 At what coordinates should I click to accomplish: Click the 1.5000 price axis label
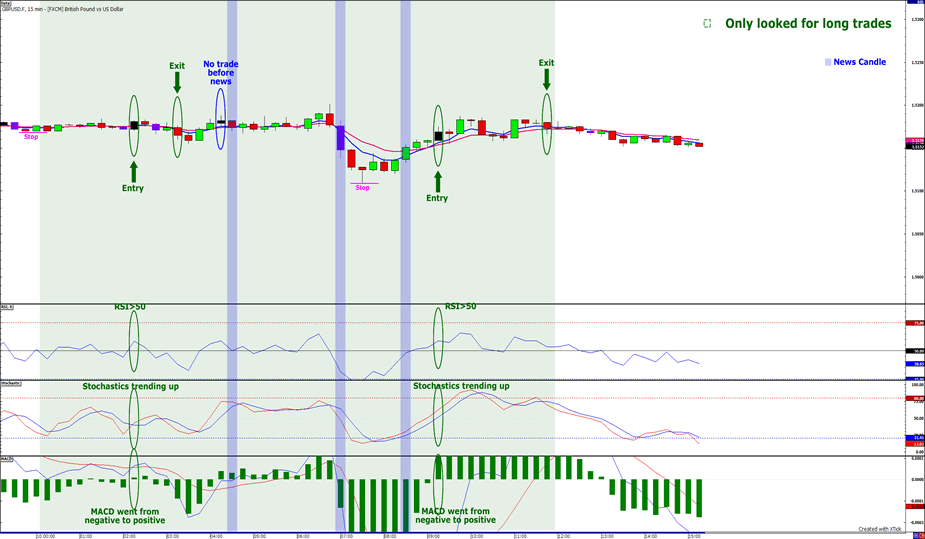tap(917, 277)
